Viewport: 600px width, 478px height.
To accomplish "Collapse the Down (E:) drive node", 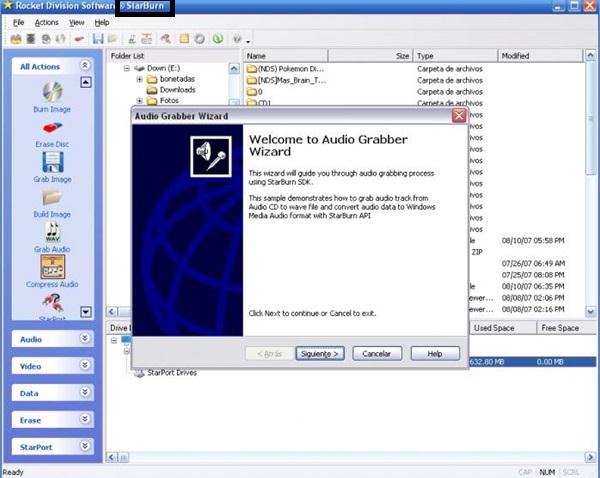I will coord(127,69).
